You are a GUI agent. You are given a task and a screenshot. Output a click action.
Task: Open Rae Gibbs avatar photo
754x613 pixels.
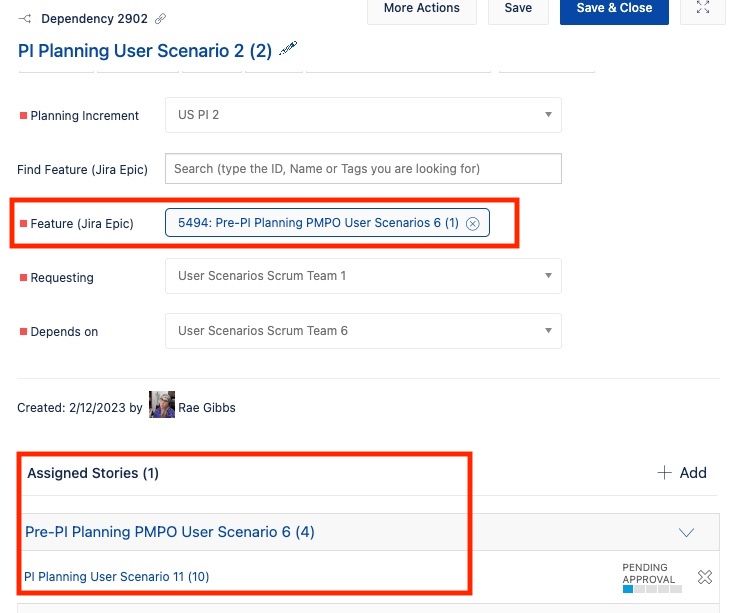162,404
